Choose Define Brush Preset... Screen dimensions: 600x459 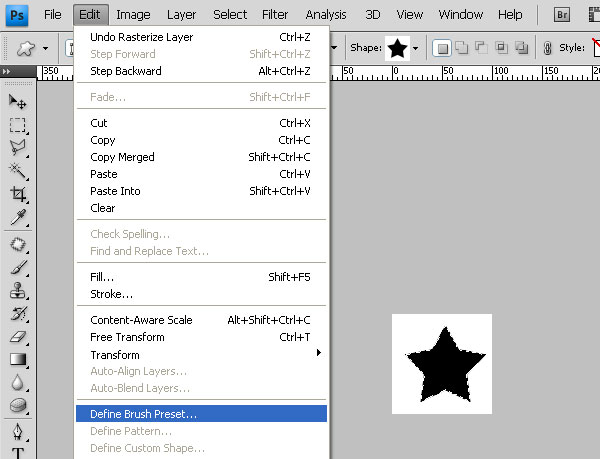tap(201, 414)
